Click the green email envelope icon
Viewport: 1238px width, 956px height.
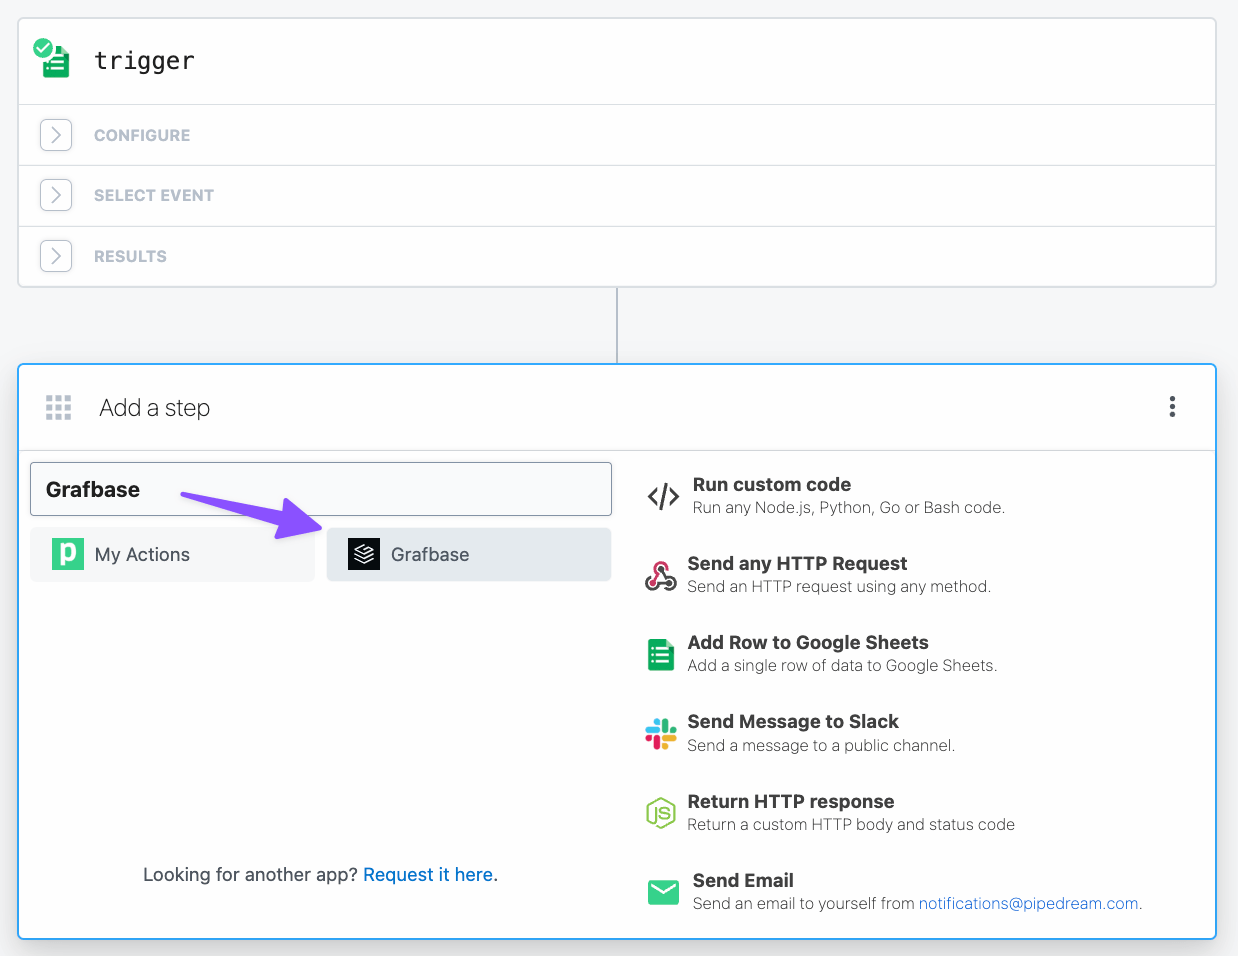663,892
